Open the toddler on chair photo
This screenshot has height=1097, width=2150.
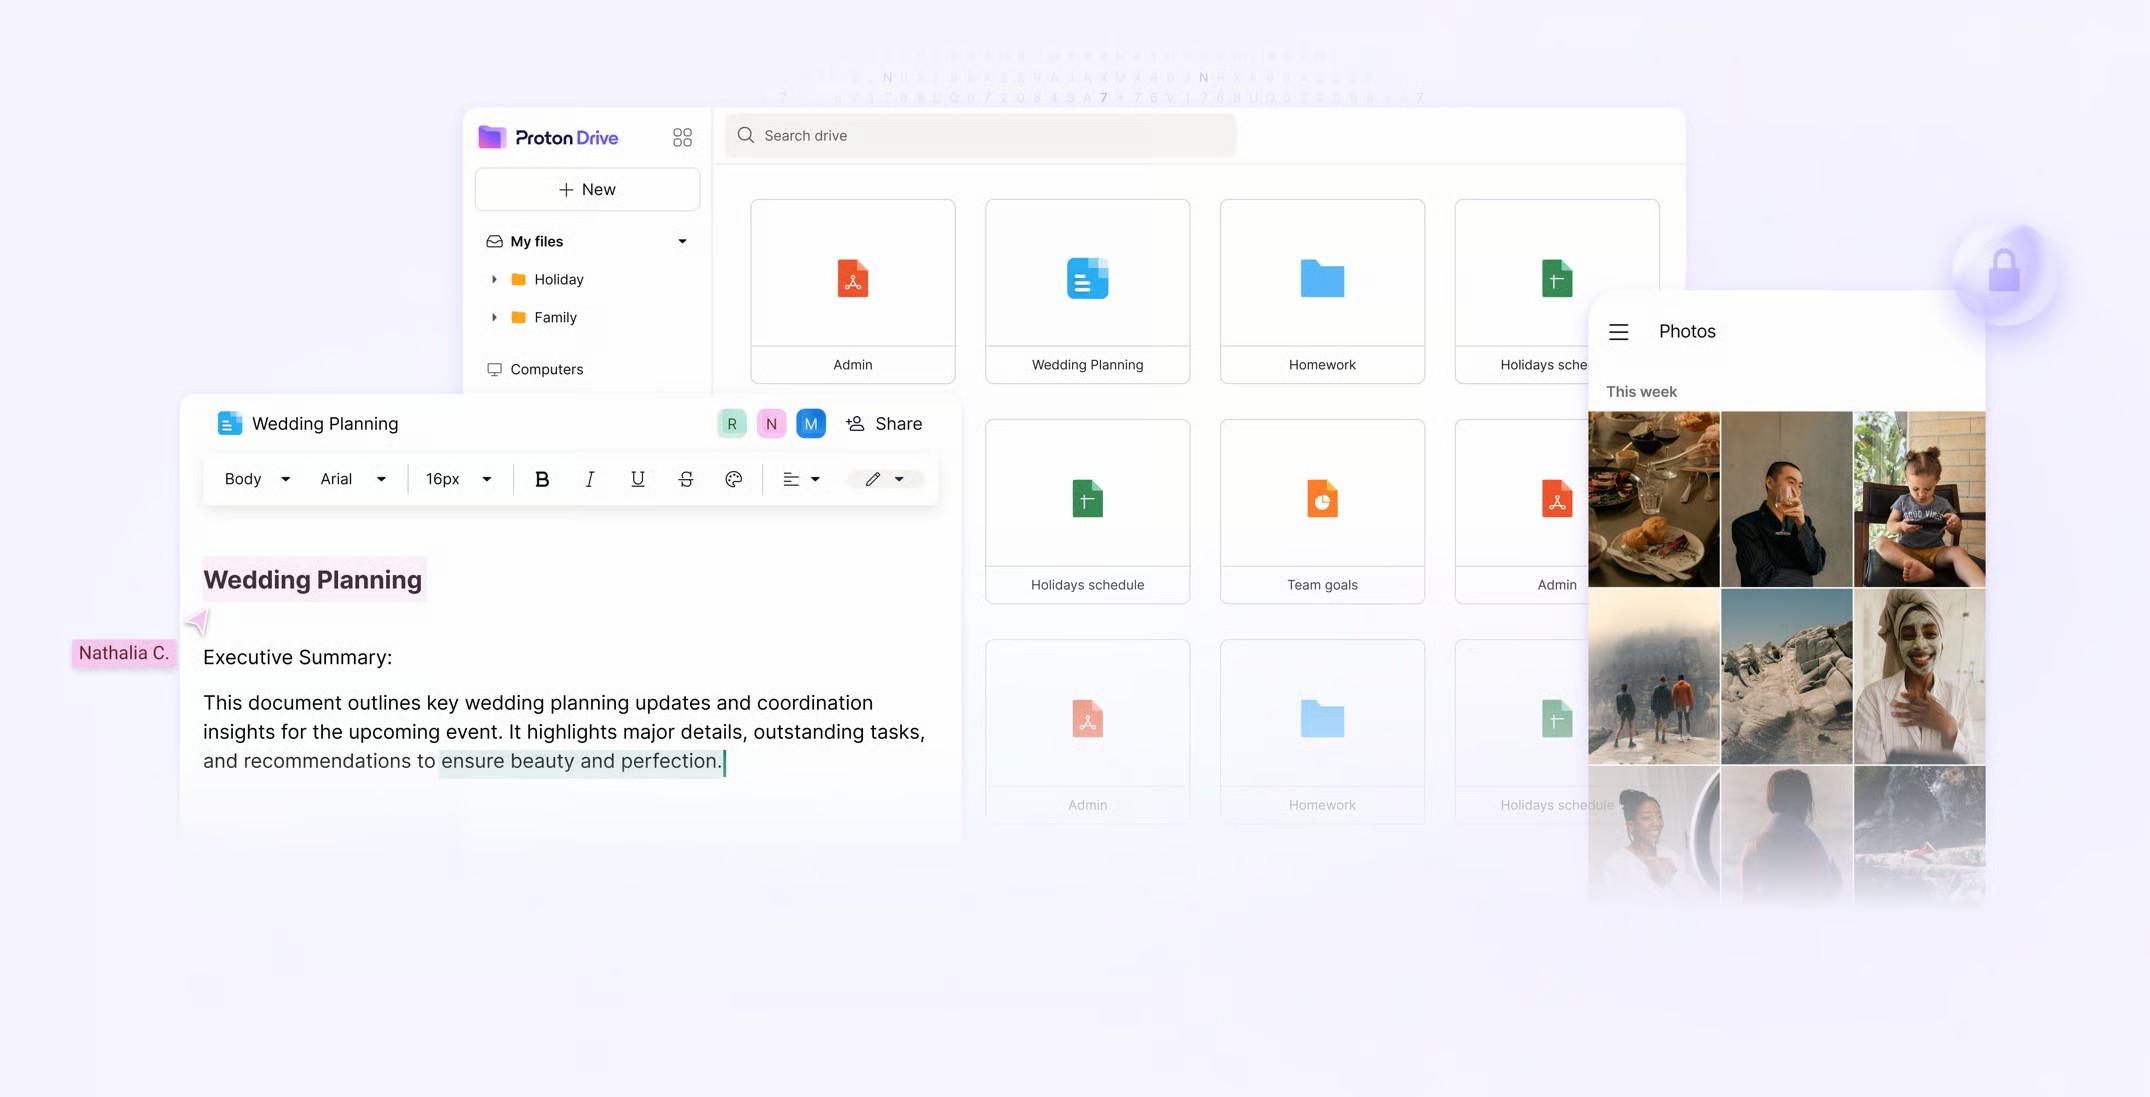[x=1919, y=499]
